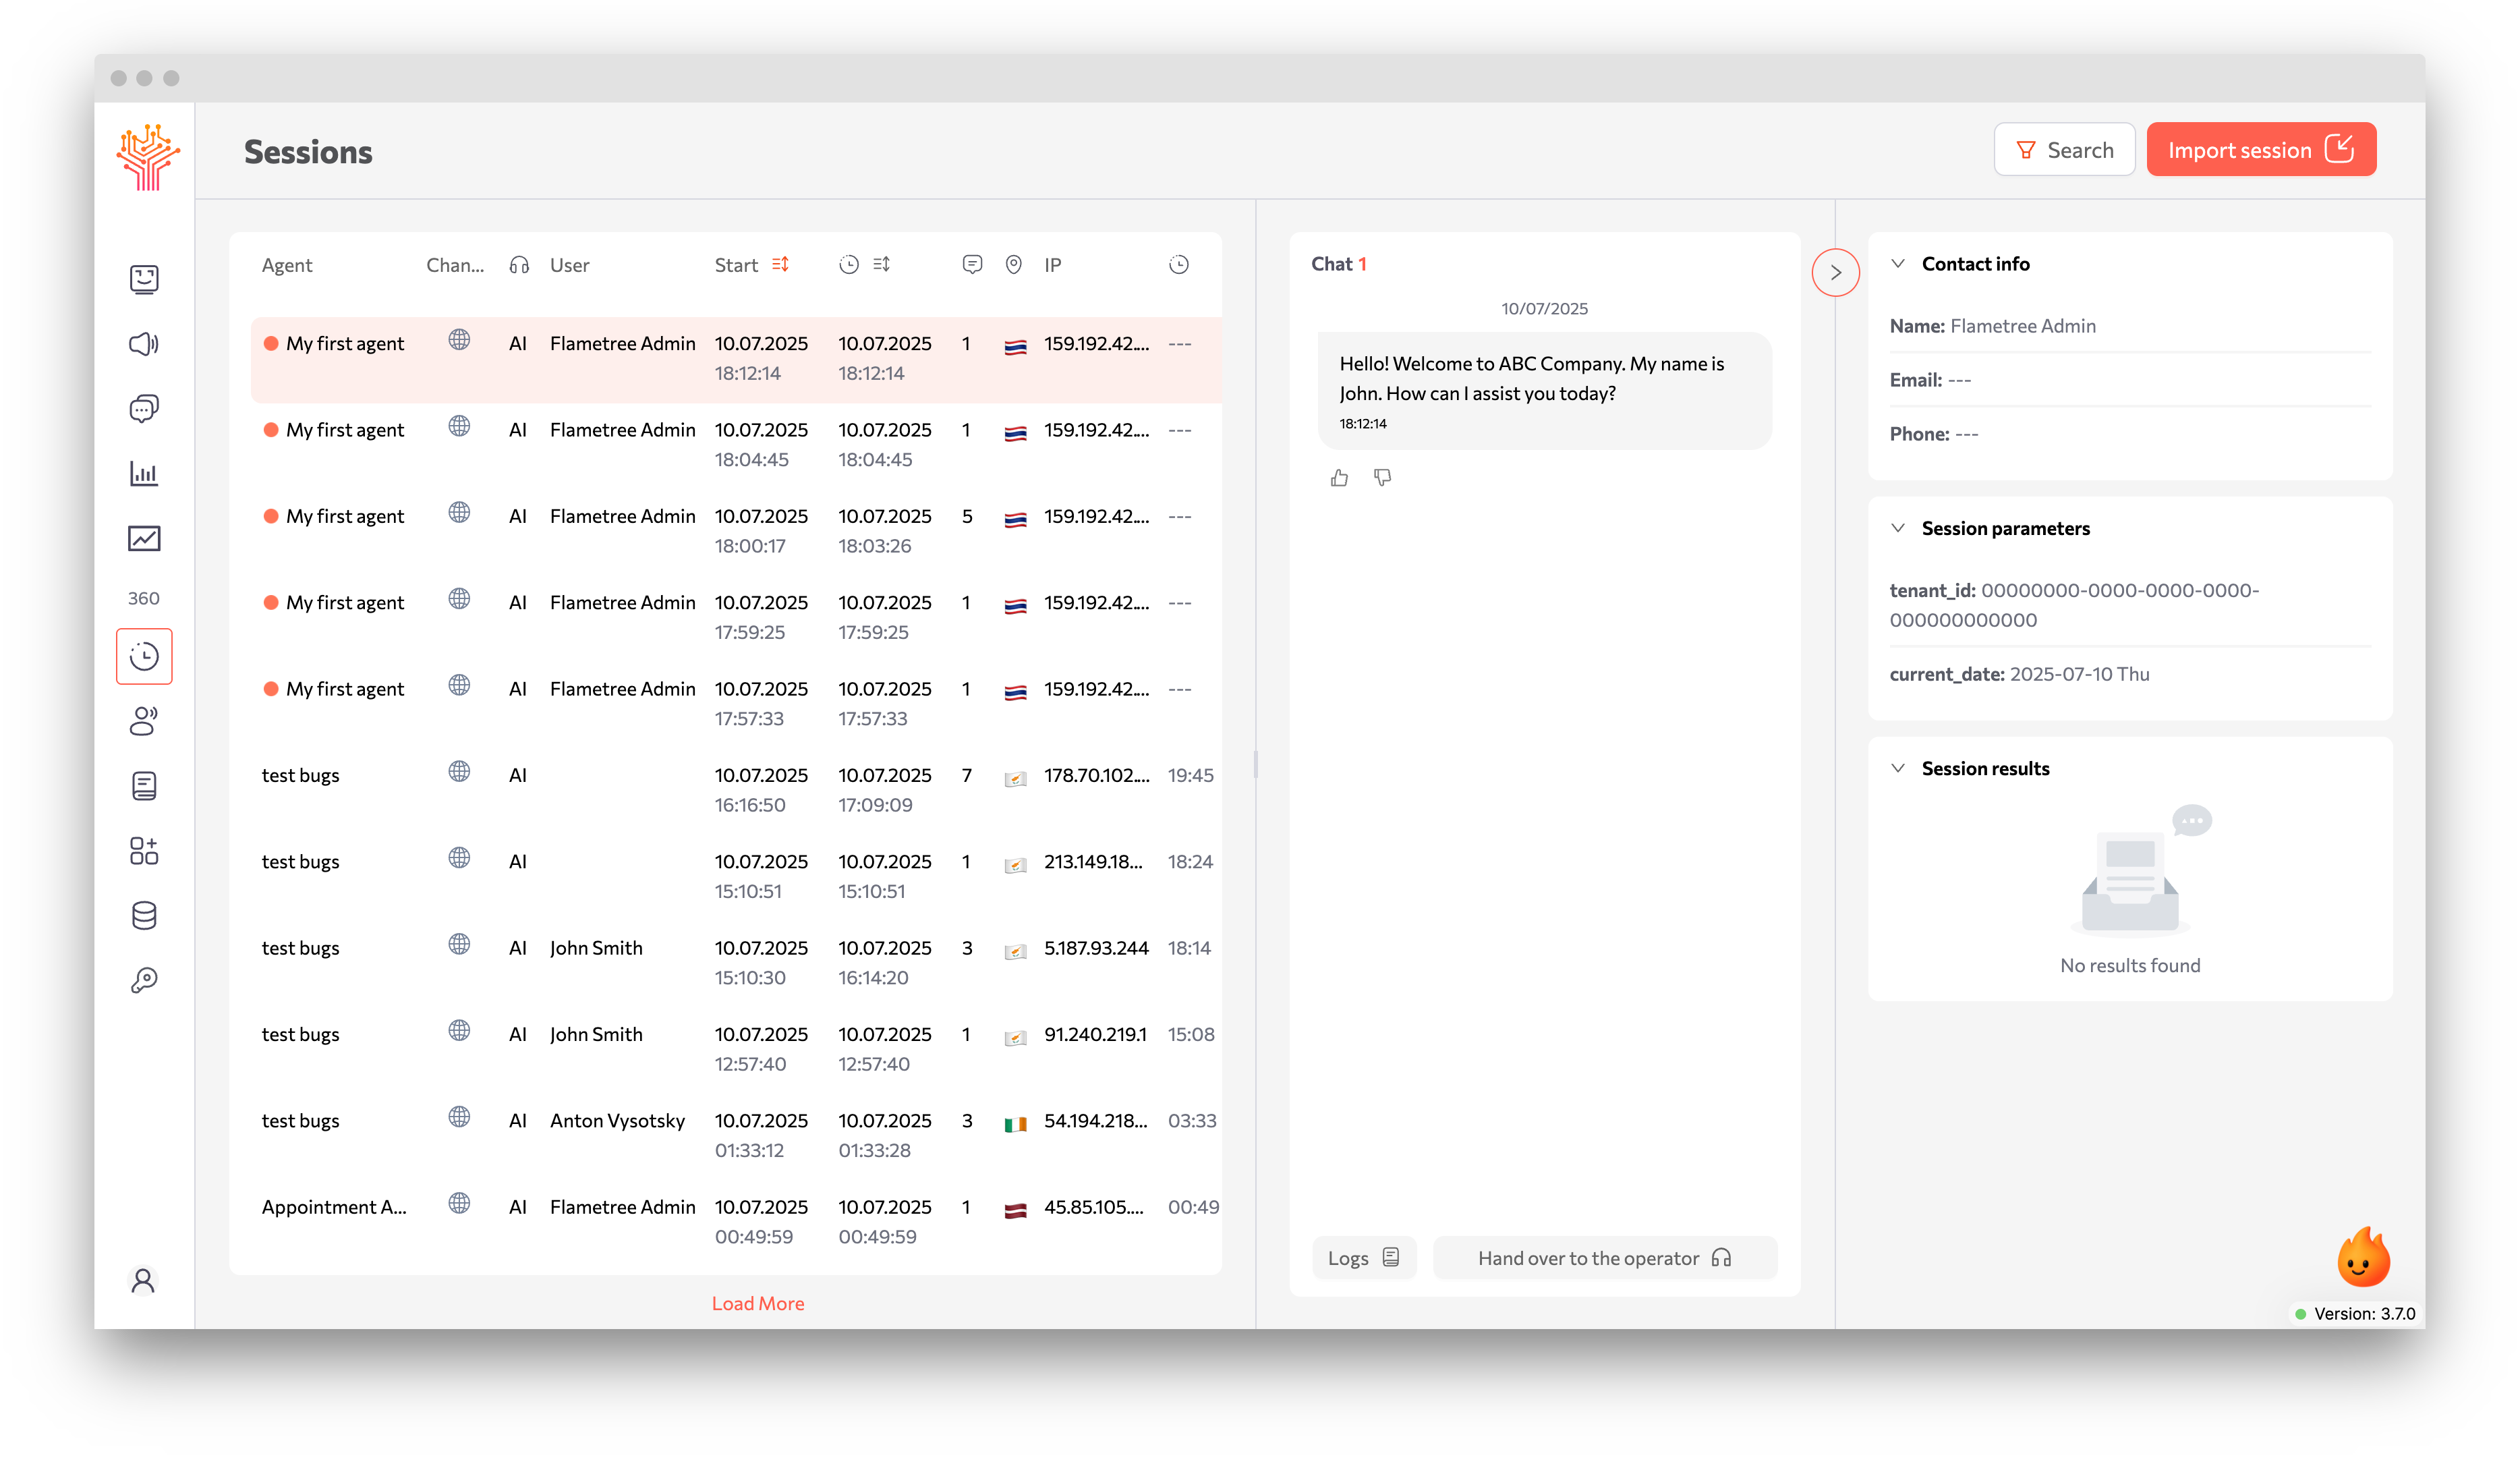Viewport: 2520px width, 1464px height.
Task: Select the test bugs session started 16:16:50
Action: [x=736, y=791]
